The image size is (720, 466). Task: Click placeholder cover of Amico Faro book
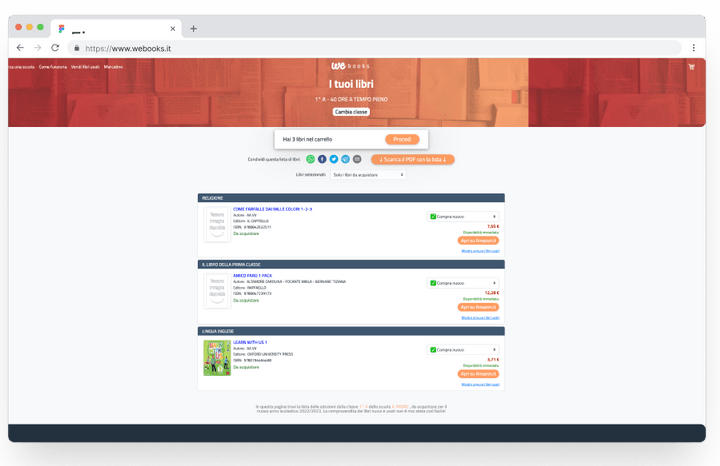(x=217, y=291)
